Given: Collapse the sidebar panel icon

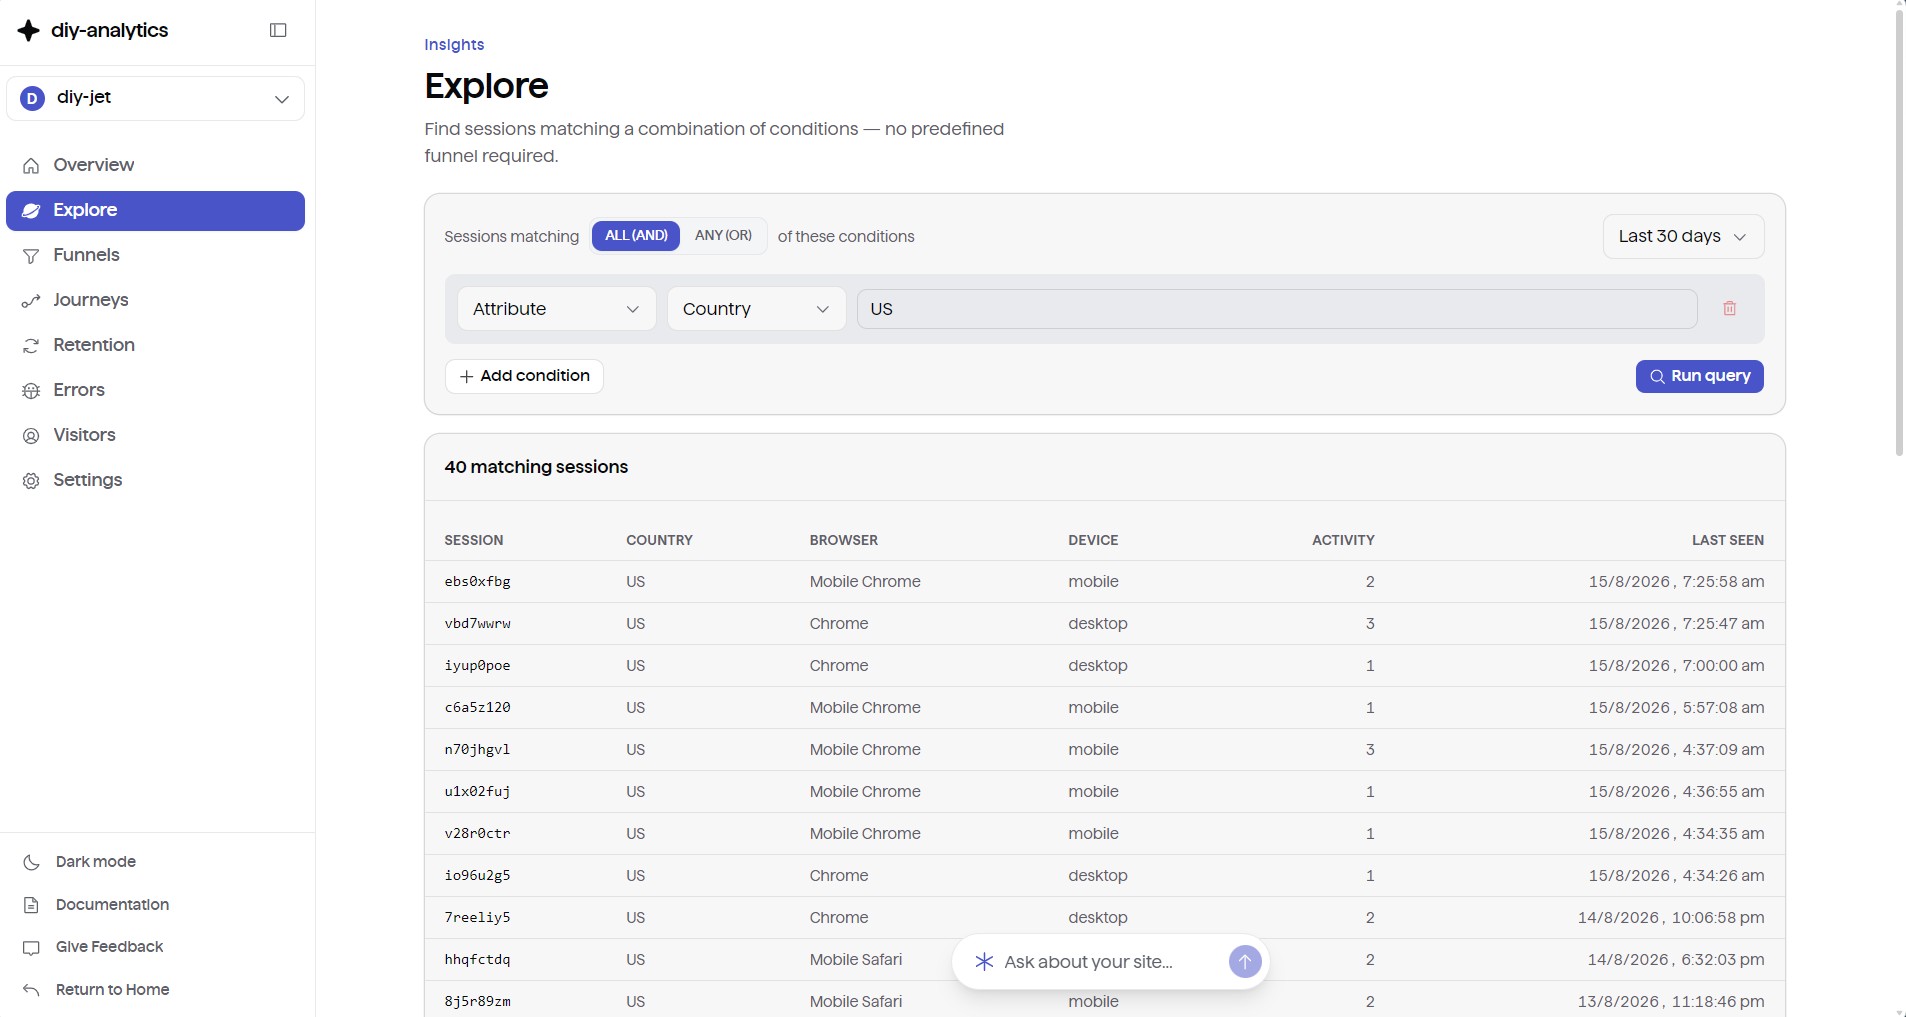Looking at the screenshot, I should (278, 30).
